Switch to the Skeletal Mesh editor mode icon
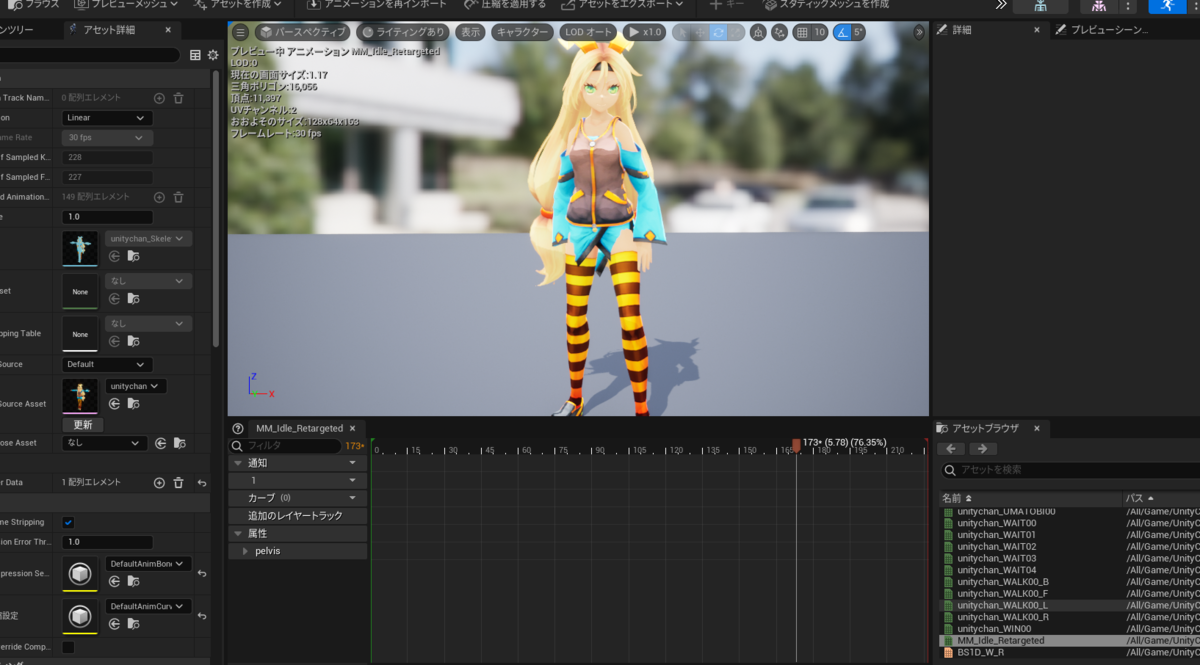1200x665 pixels. (x=1099, y=6)
